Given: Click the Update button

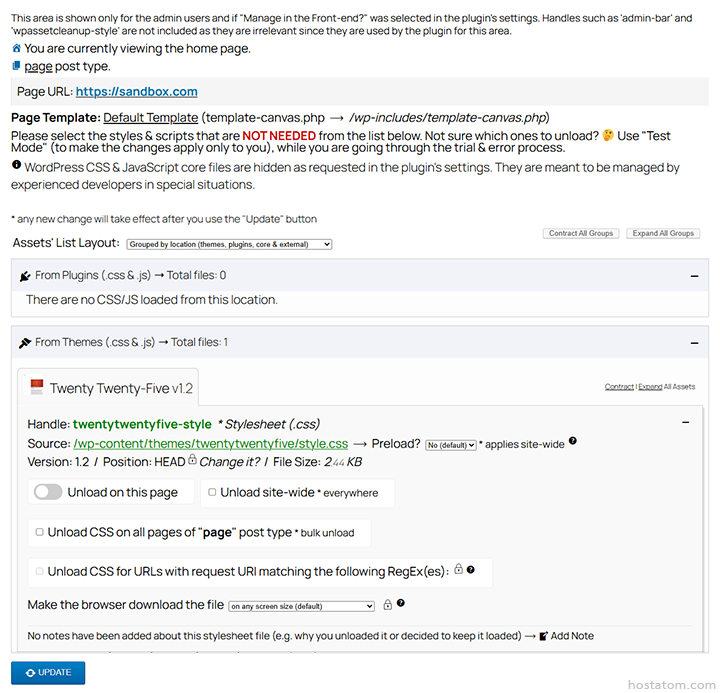Looking at the screenshot, I should point(48,673).
